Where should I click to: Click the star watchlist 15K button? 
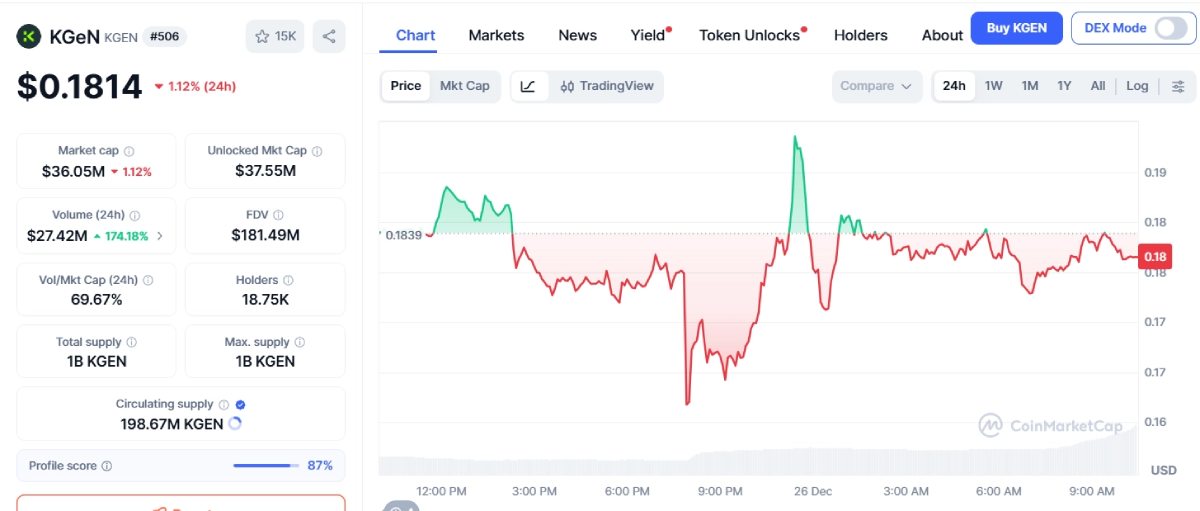coord(275,37)
